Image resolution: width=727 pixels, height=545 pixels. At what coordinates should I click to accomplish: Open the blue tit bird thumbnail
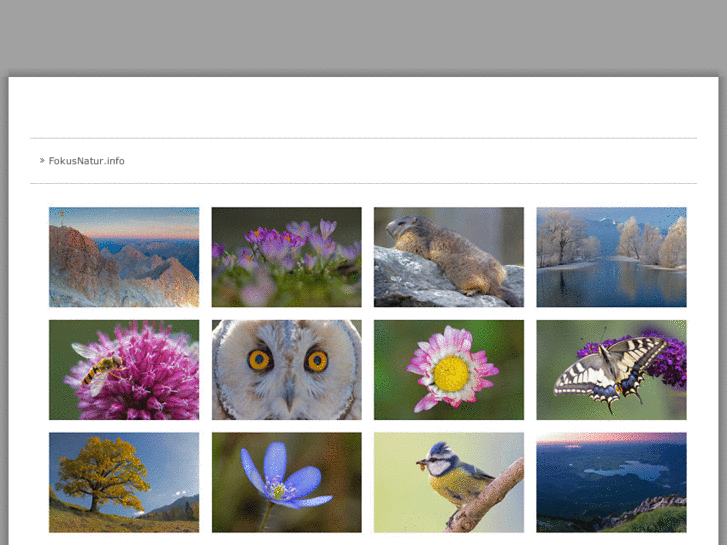(449, 482)
